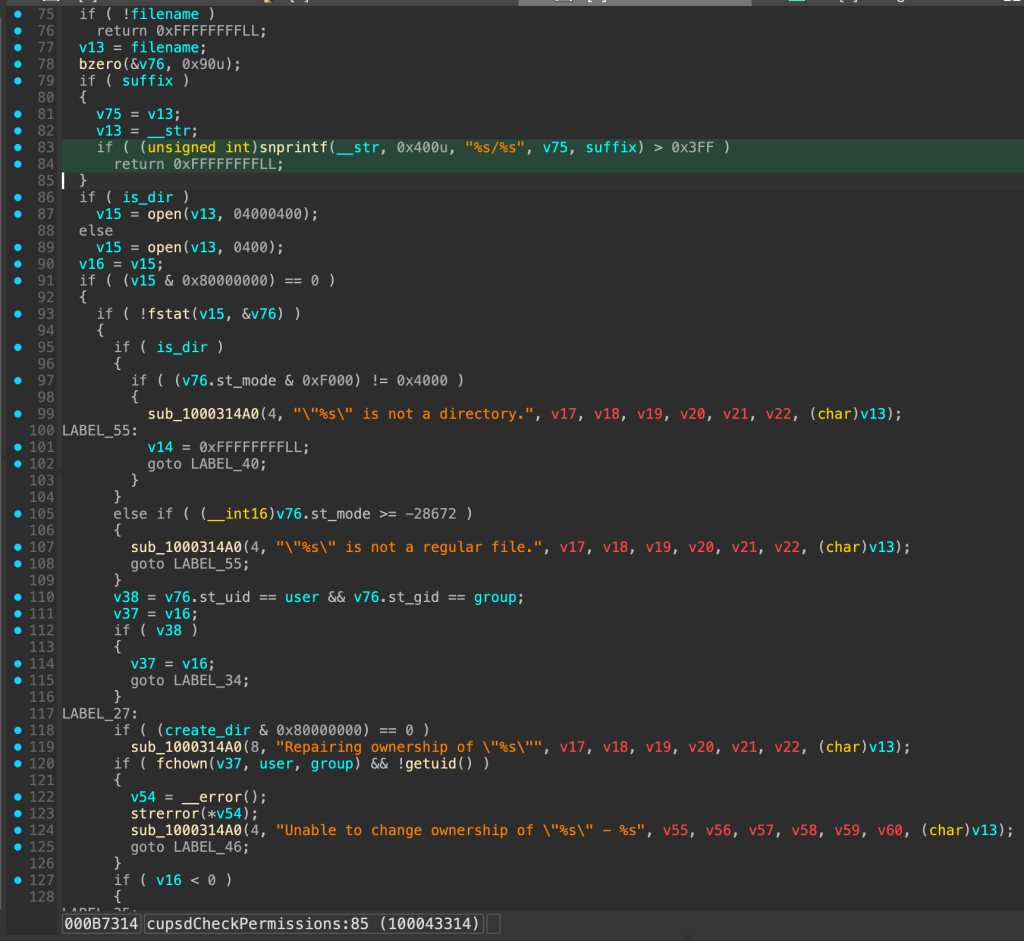Toggle breakpoint dot beside line 87
Image resolution: width=1024 pixels, height=941 pixels.
18,214
